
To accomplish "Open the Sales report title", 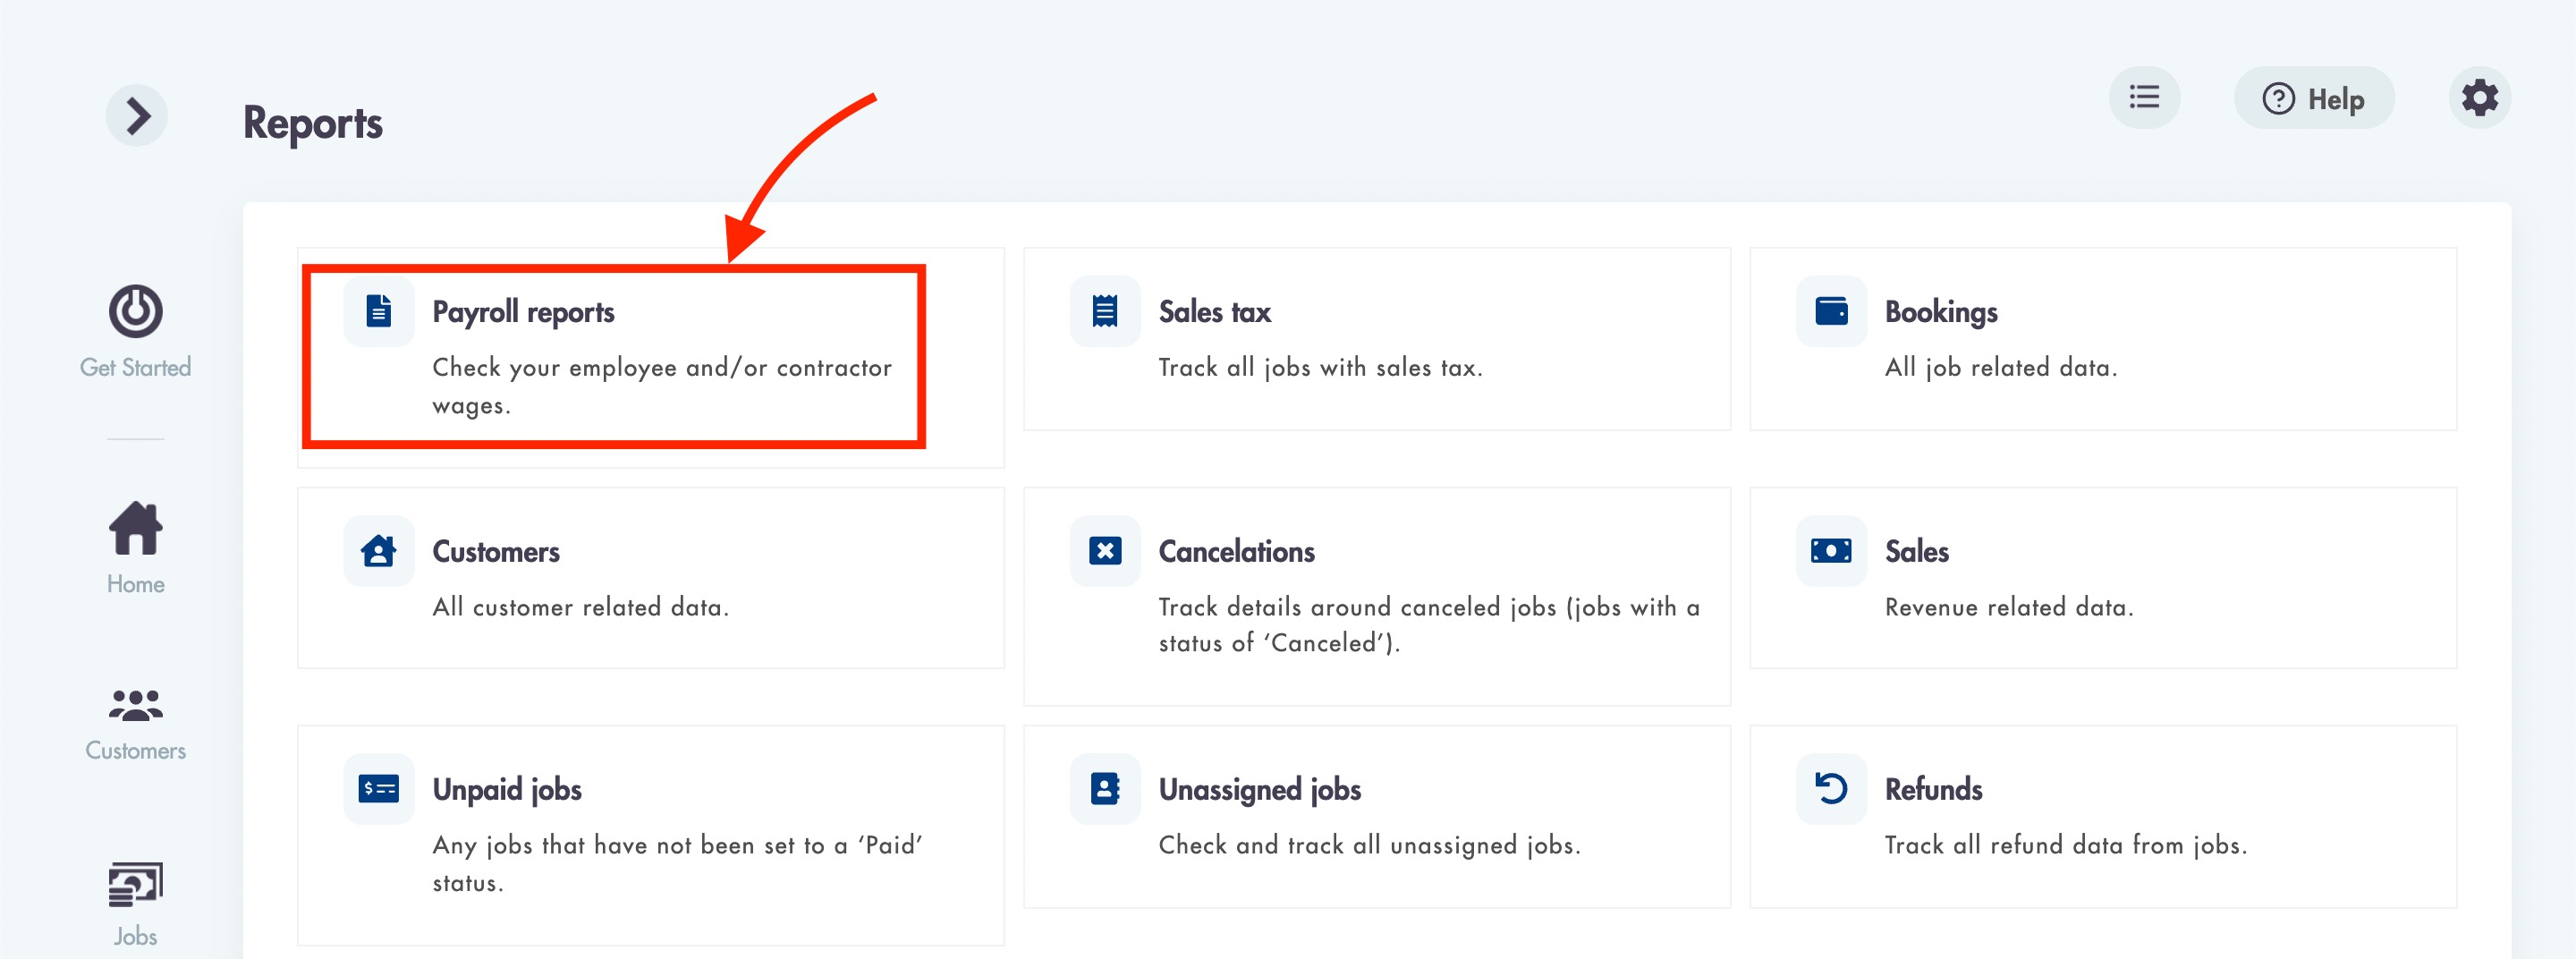I will tap(1916, 551).
